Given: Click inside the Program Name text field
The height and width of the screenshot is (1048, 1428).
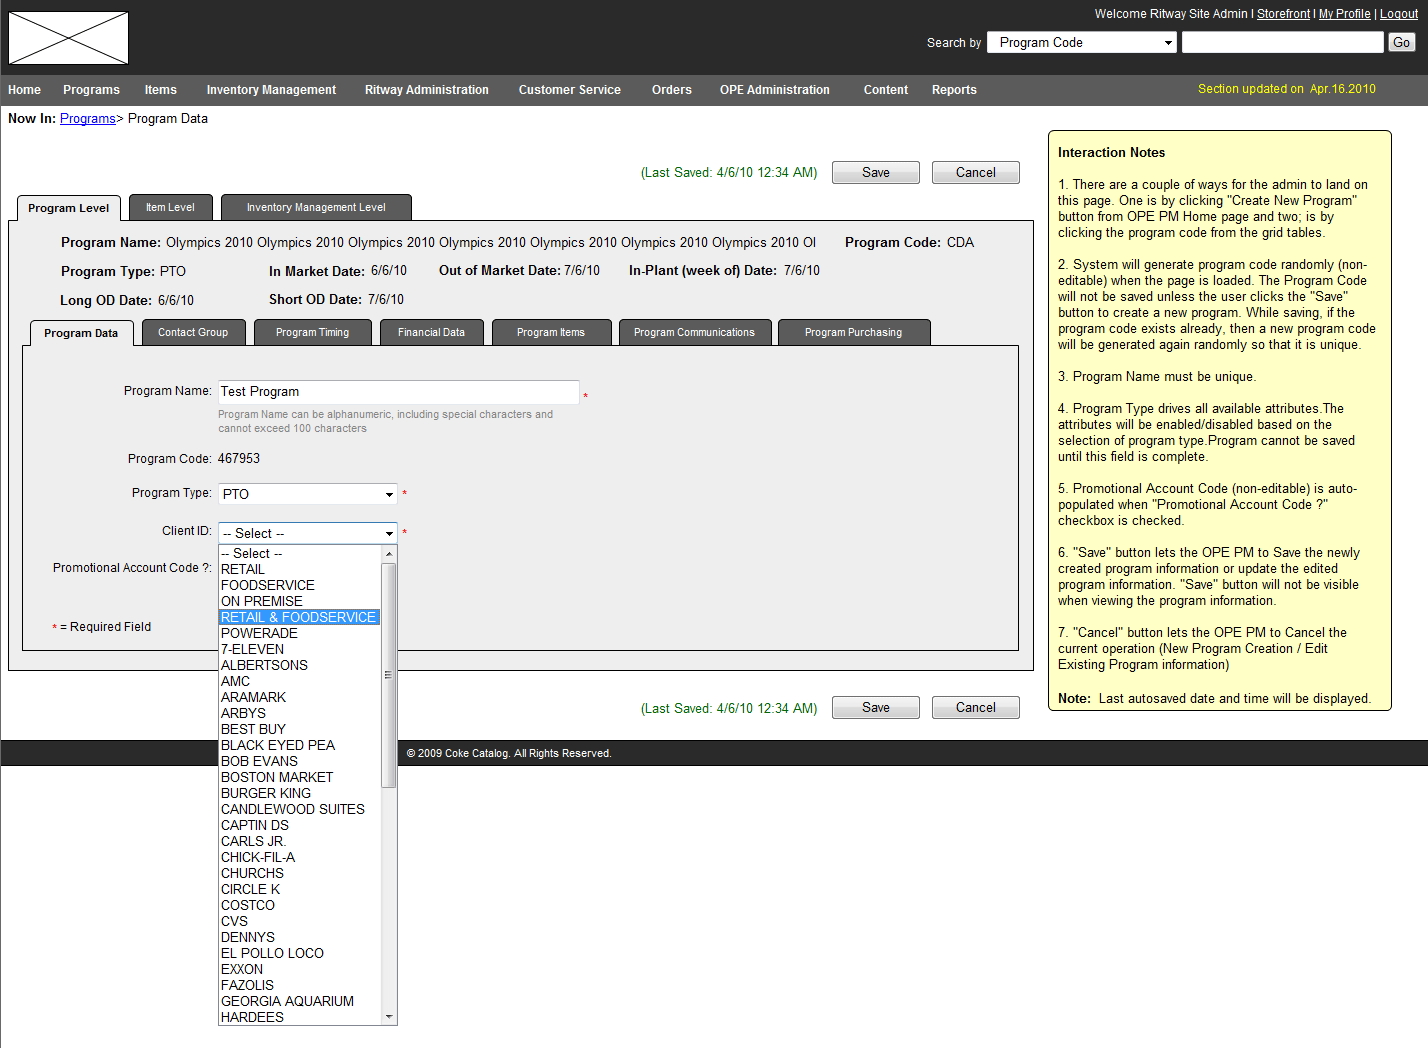Looking at the screenshot, I should [398, 391].
